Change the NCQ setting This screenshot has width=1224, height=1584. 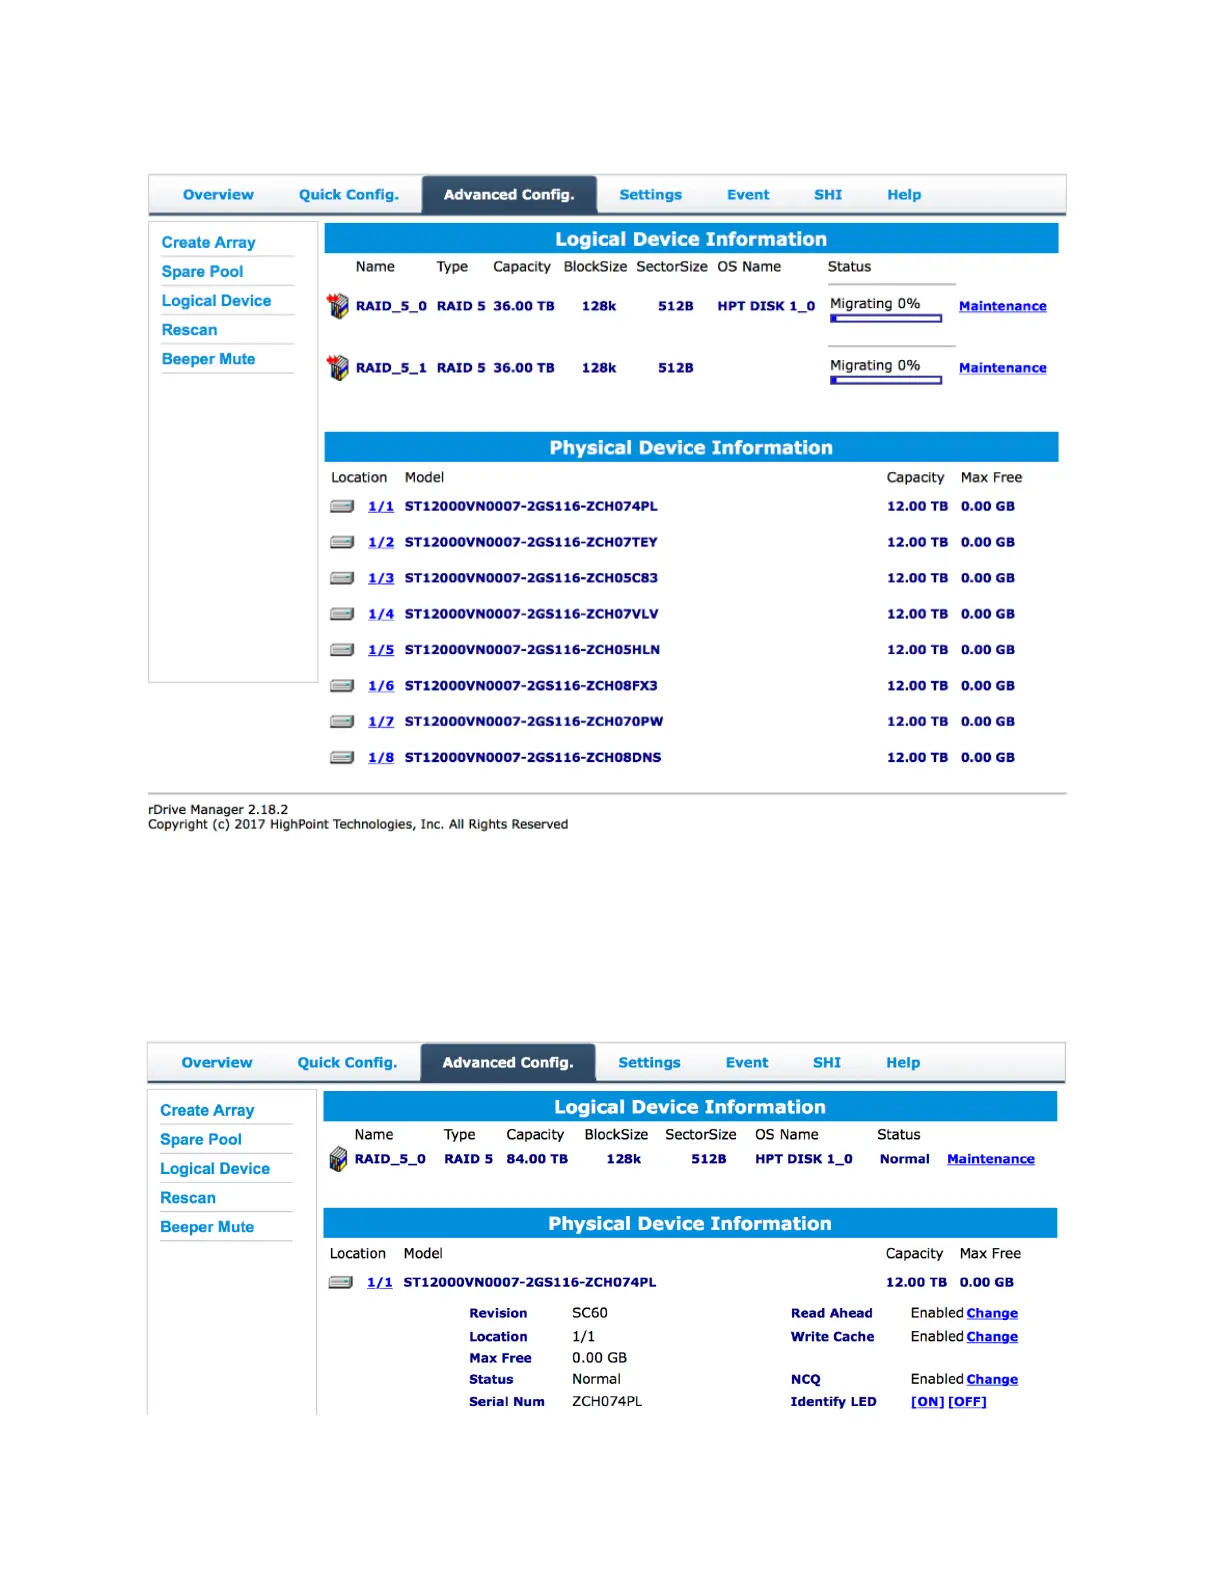pyautogui.click(x=992, y=1380)
